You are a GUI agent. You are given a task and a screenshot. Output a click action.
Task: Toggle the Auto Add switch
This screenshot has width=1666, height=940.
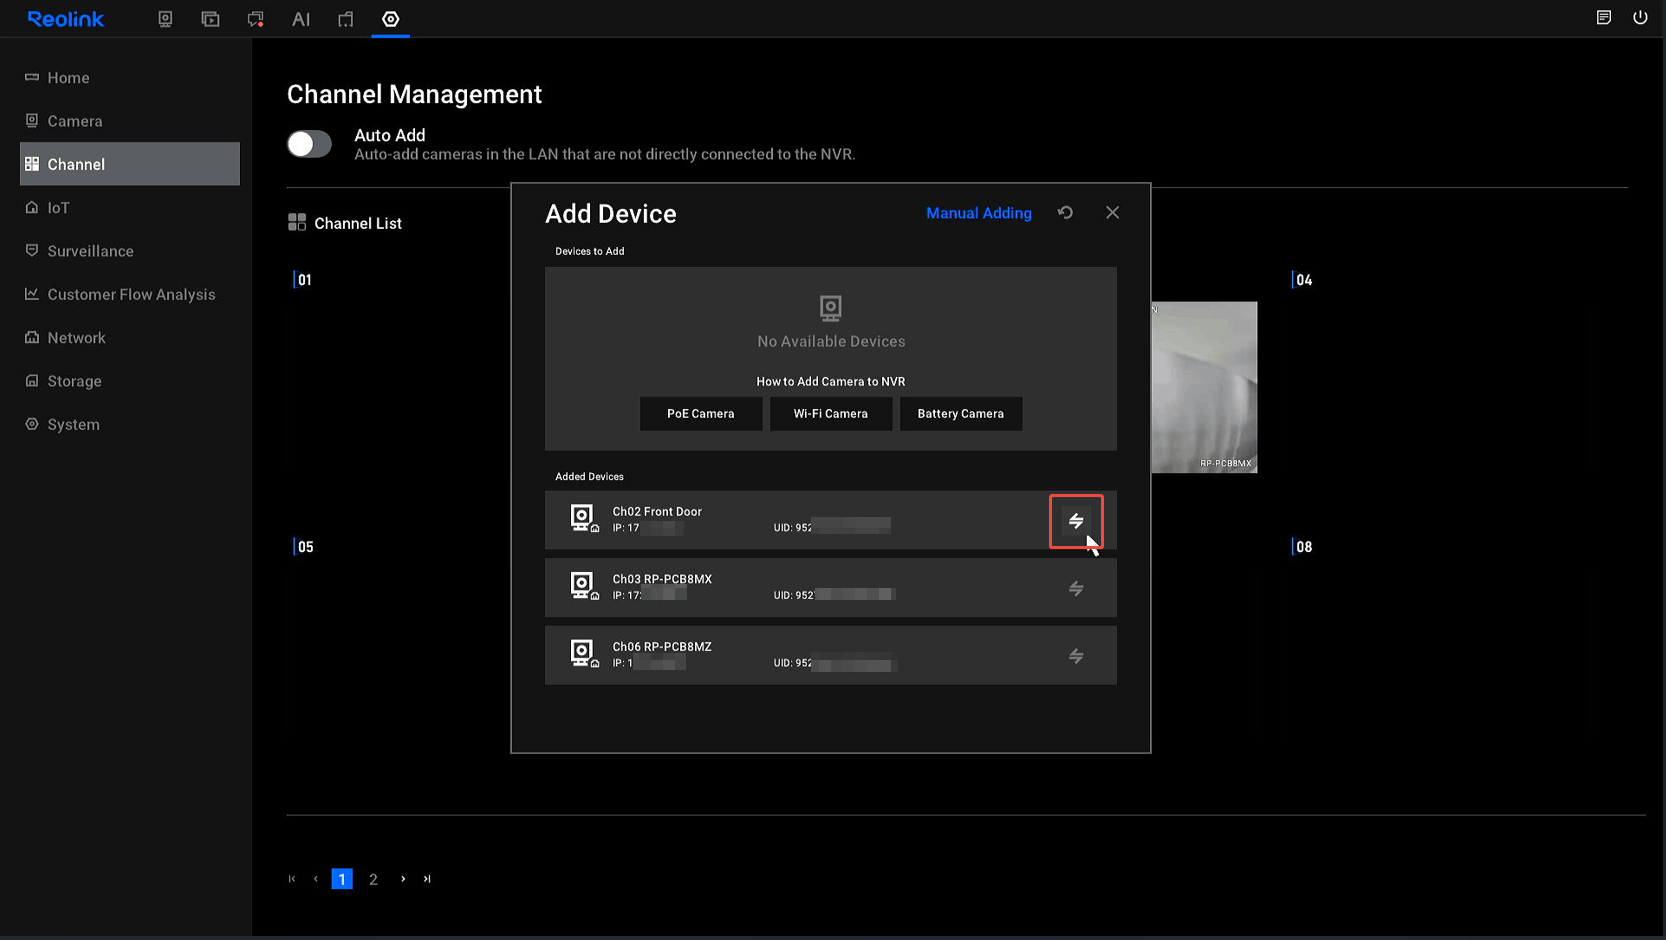tap(309, 144)
